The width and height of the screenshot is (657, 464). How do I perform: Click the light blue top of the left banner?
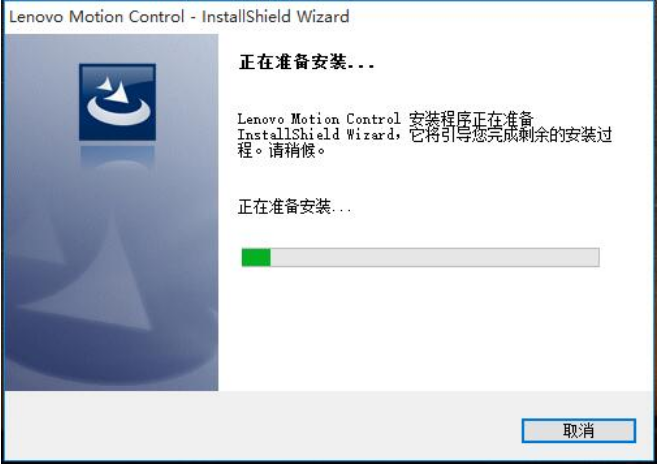pos(111,47)
